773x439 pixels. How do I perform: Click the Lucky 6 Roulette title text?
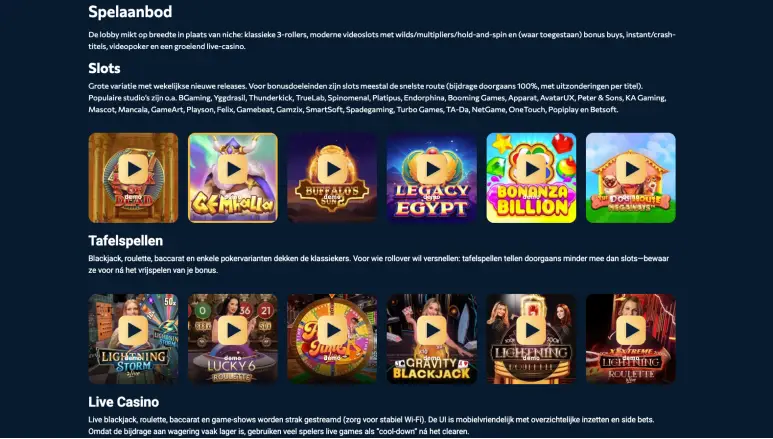[232, 370]
